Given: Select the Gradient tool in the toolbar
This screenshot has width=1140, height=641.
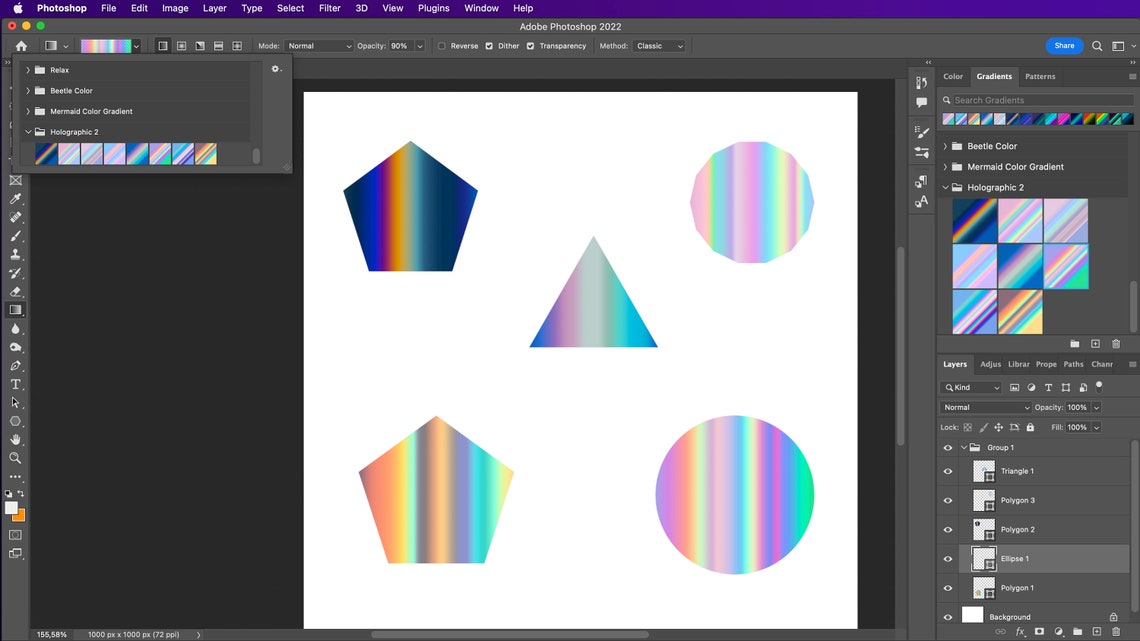Looking at the screenshot, I should [x=15, y=308].
